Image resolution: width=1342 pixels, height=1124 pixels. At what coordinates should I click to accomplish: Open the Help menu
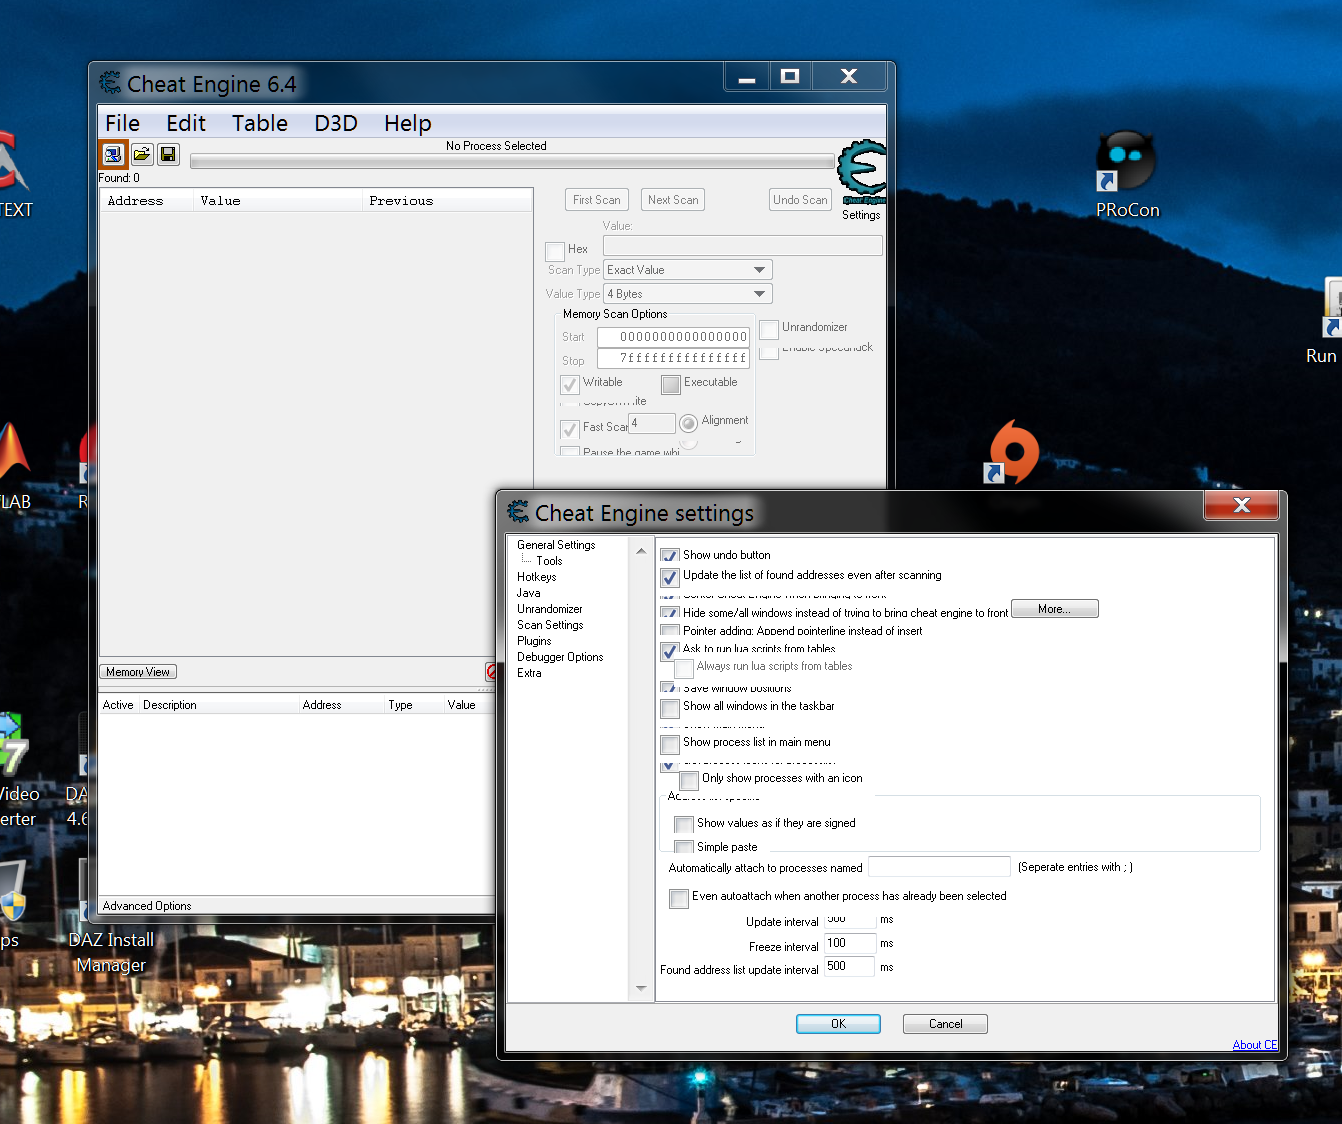pyautogui.click(x=408, y=123)
